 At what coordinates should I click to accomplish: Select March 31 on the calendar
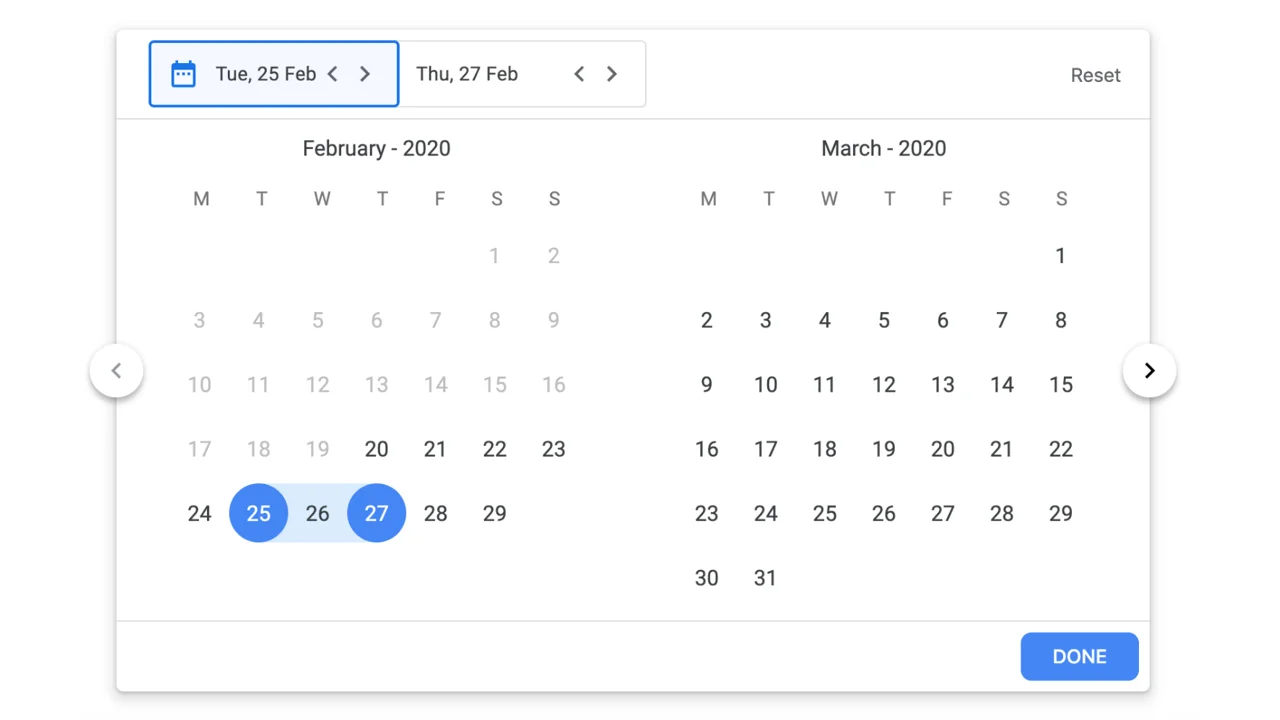tap(765, 577)
